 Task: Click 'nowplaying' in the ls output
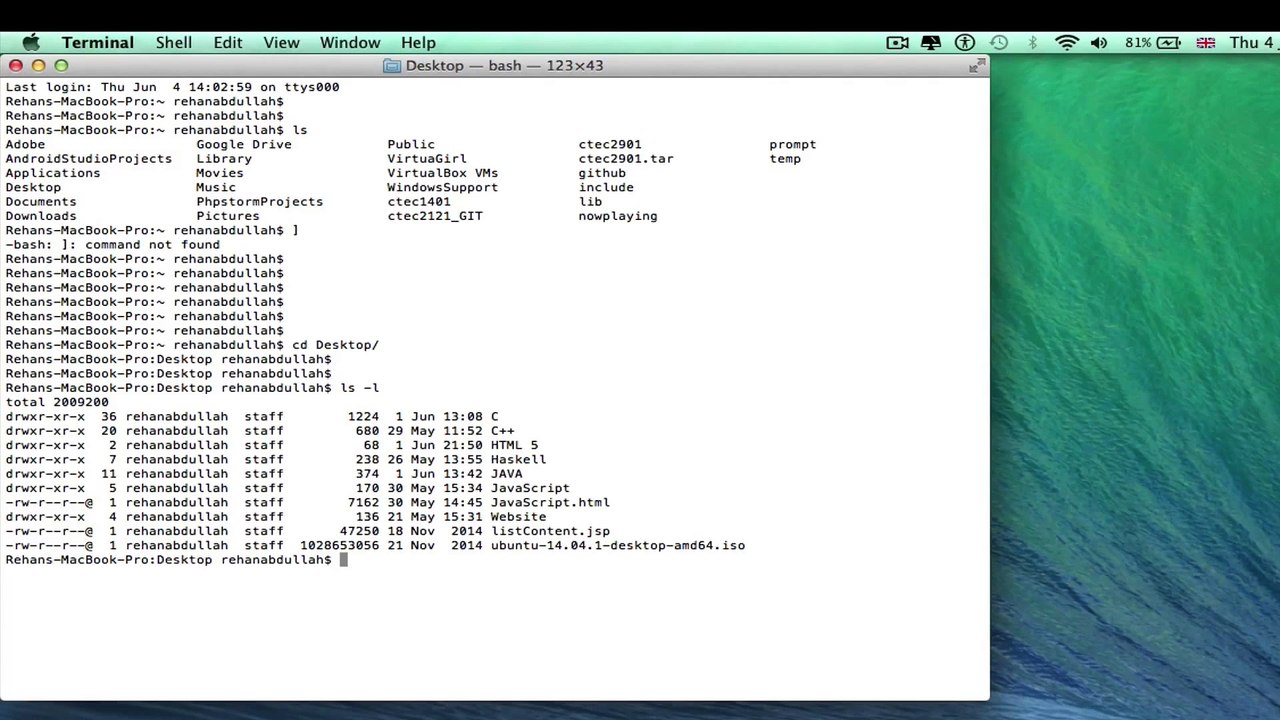pyautogui.click(x=618, y=216)
